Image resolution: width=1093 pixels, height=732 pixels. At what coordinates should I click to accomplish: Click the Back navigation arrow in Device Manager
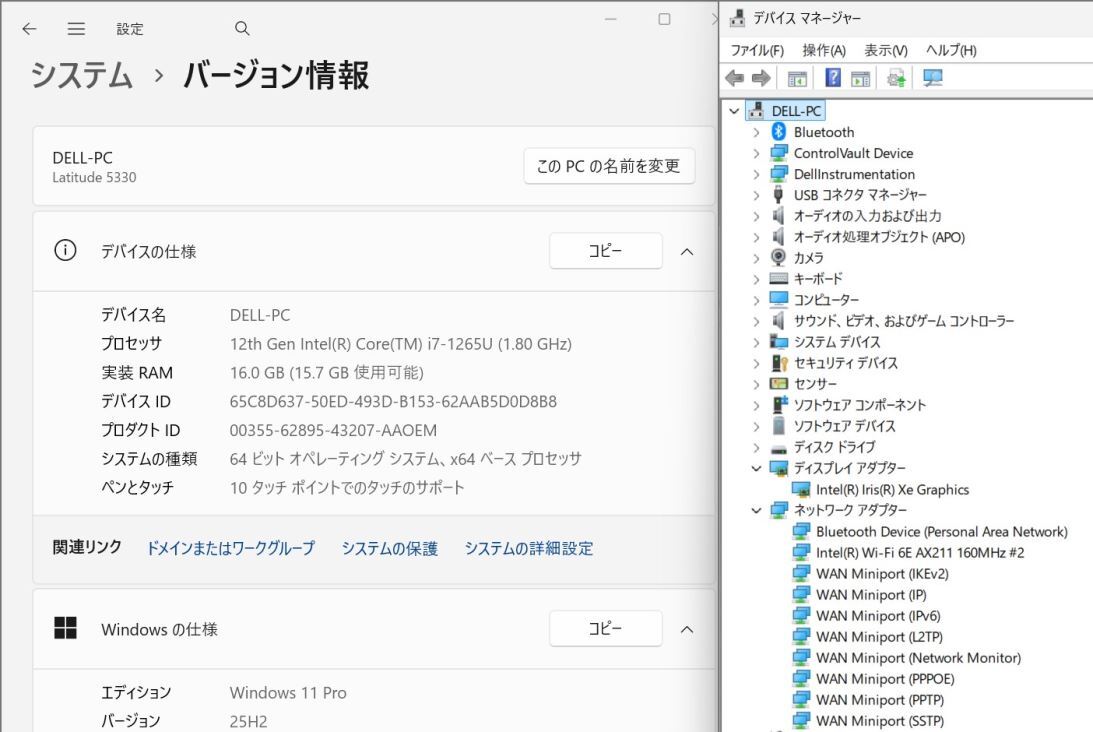point(735,78)
